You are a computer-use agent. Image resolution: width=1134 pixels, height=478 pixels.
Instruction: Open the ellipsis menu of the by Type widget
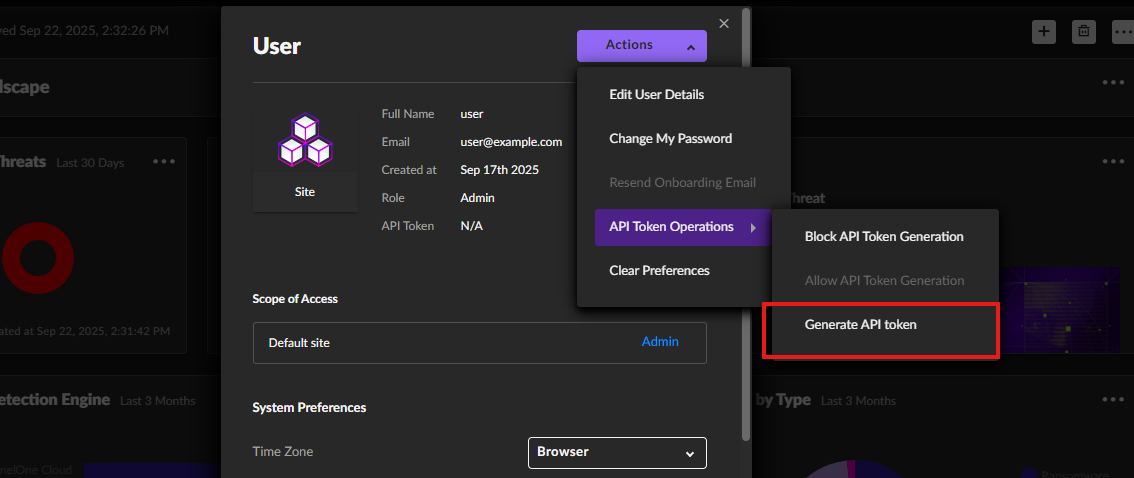[x=1113, y=400]
